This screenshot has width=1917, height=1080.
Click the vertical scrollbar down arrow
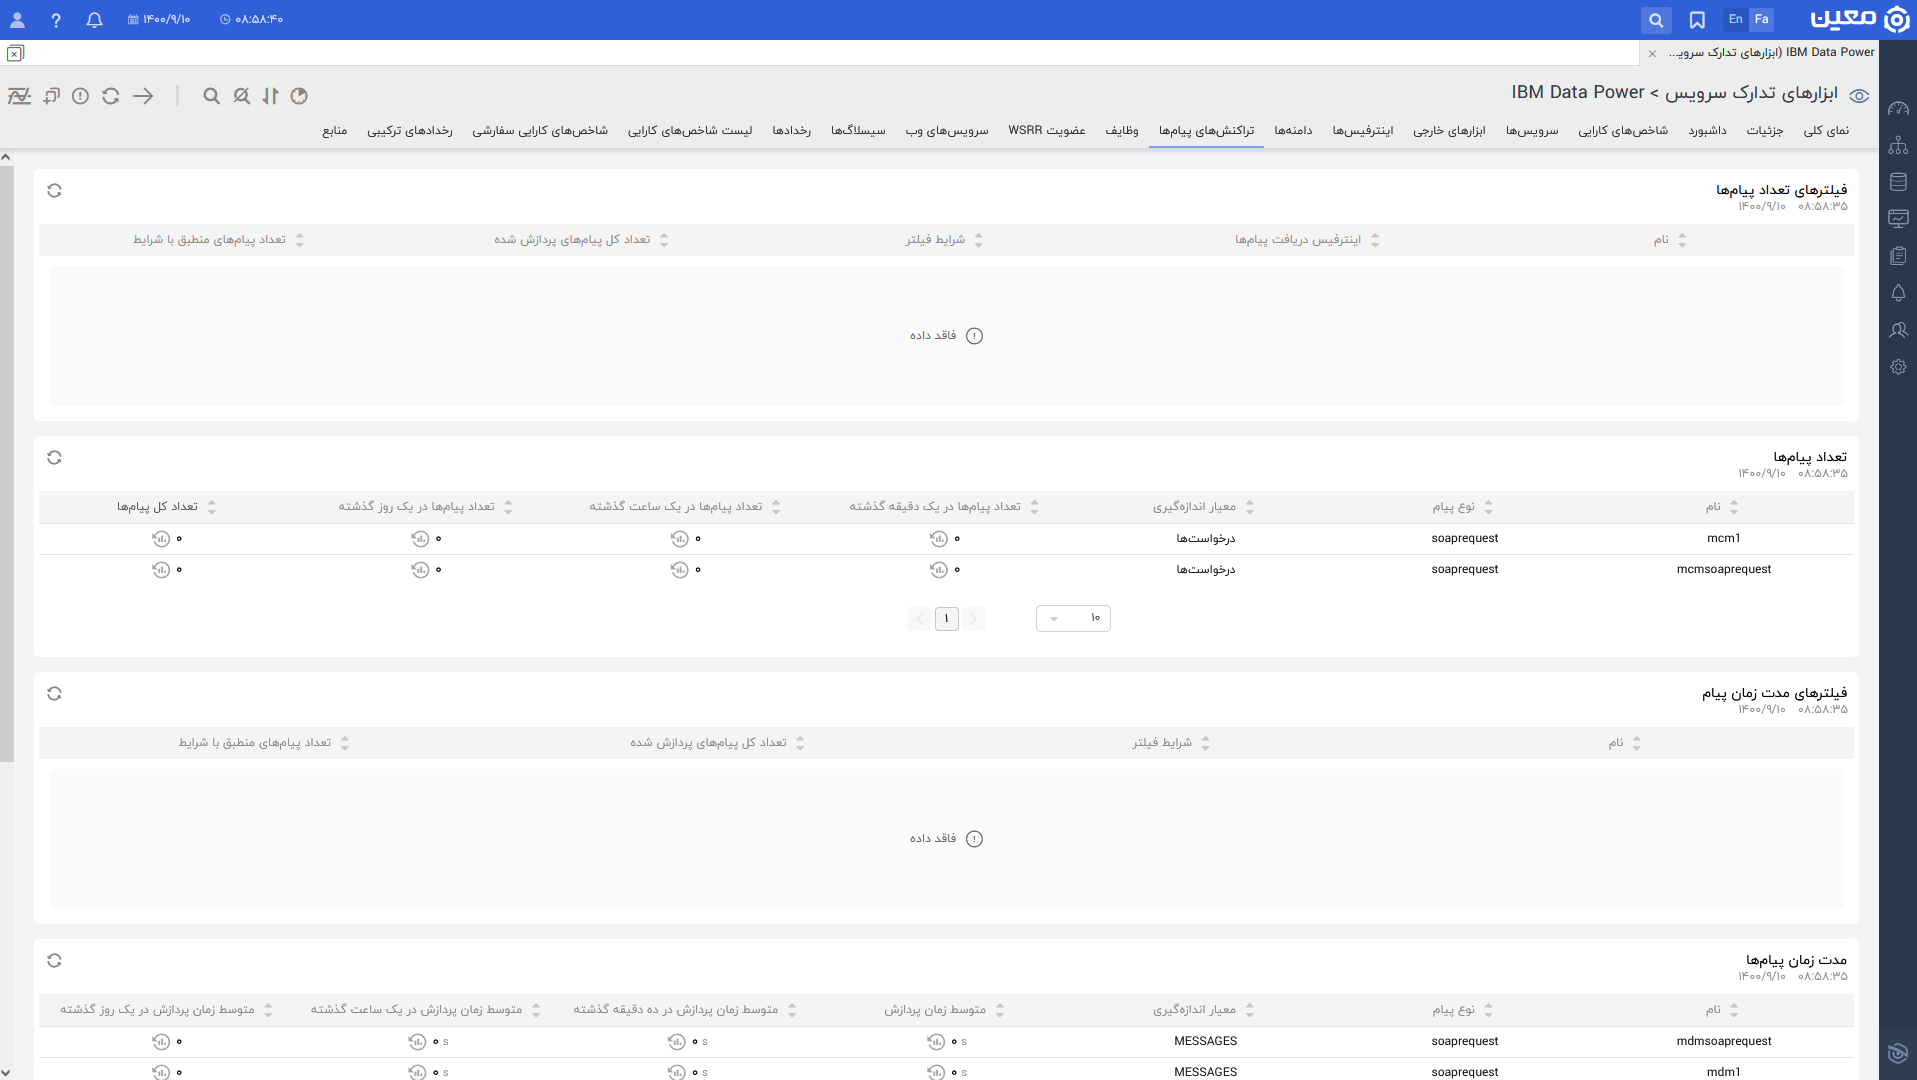[6, 1072]
